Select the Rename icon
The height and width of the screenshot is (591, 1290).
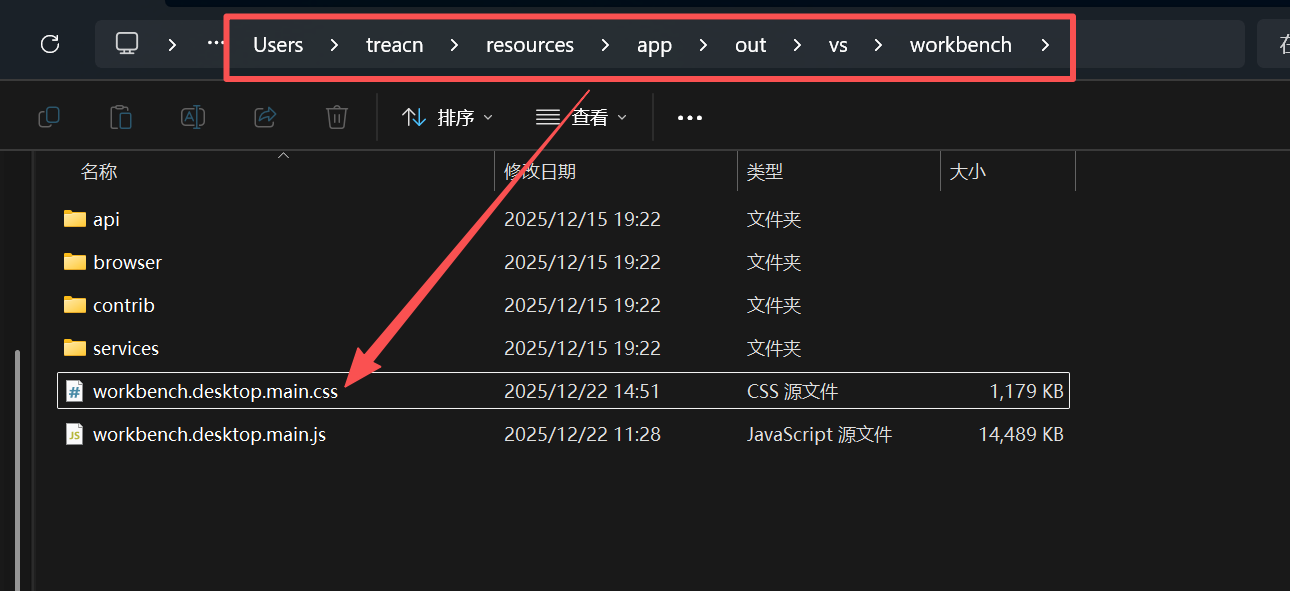[x=192, y=116]
